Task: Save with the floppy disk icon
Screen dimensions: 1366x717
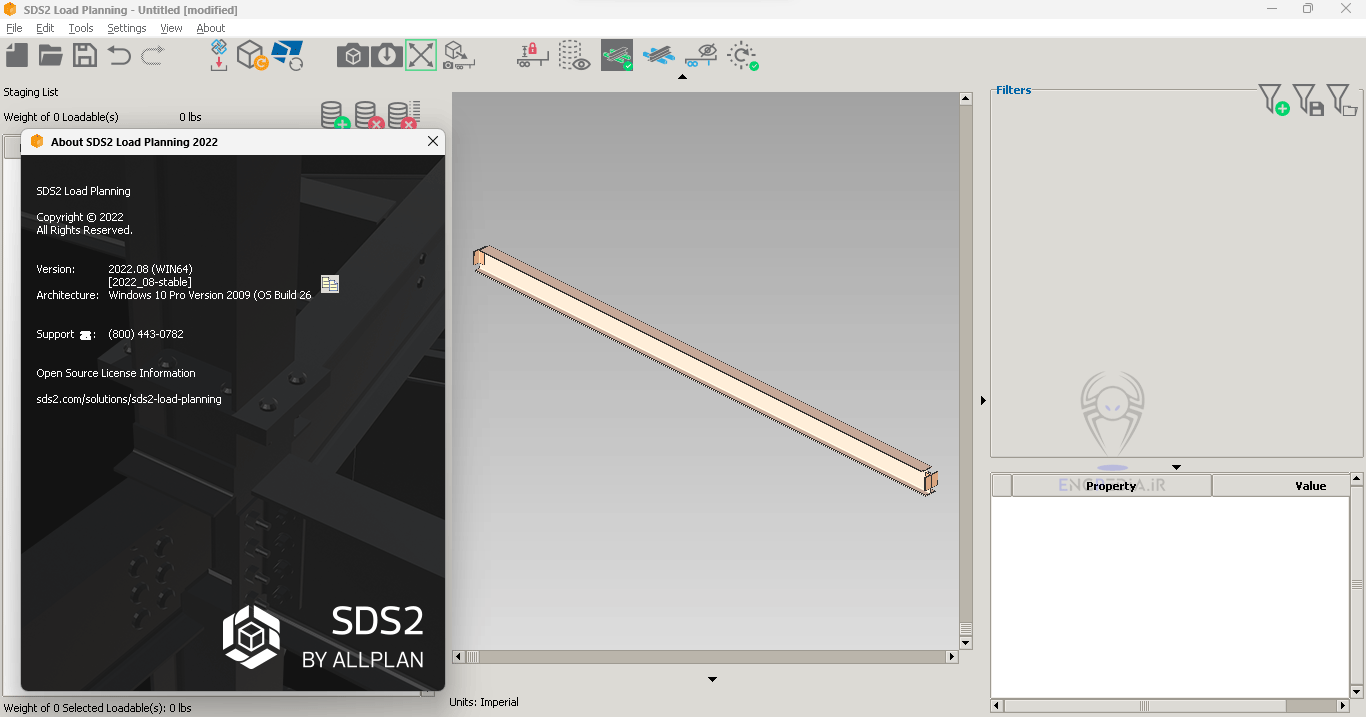Action: (x=85, y=55)
